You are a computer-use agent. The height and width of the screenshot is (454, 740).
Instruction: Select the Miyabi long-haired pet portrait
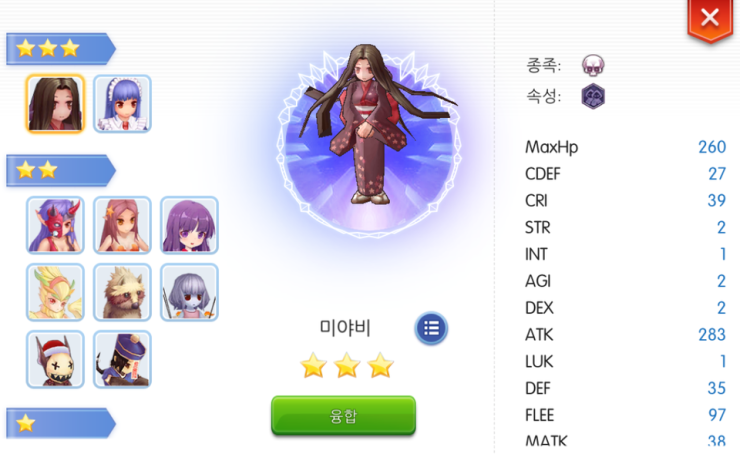(55, 104)
